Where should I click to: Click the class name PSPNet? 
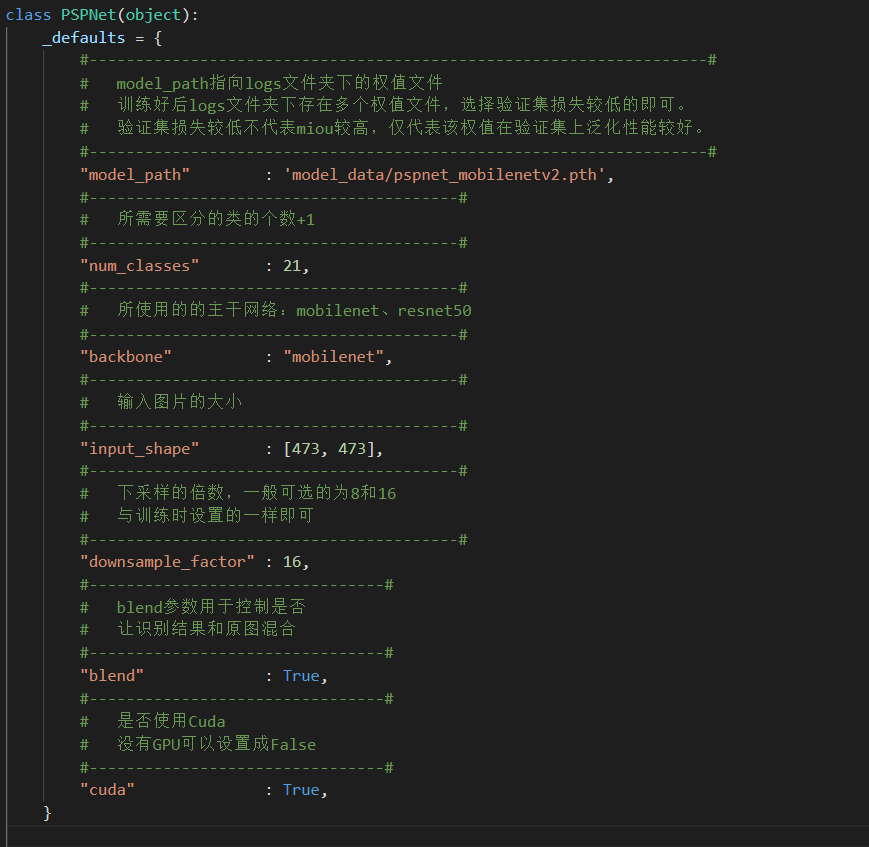click(x=88, y=14)
